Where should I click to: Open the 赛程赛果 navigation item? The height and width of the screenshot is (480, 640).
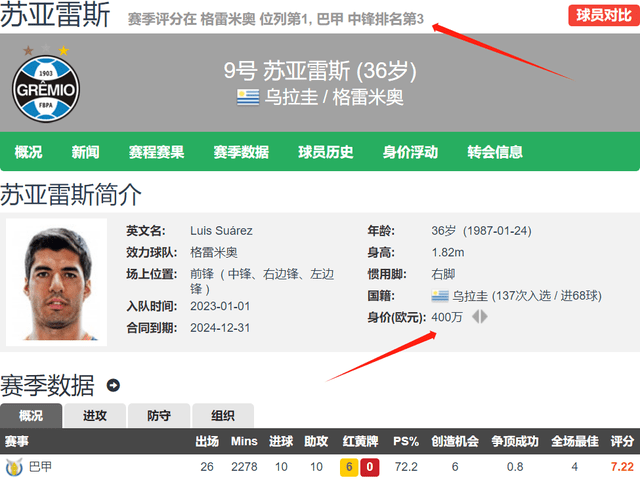pyautogui.click(x=156, y=152)
